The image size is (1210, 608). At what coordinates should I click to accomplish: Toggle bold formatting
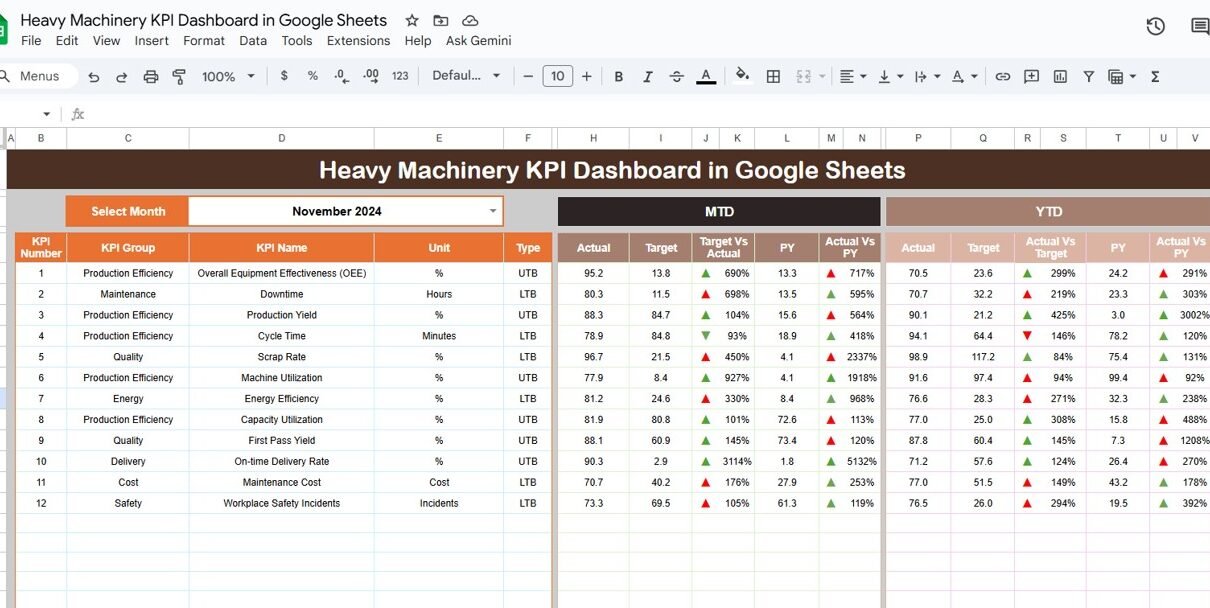click(x=619, y=77)
